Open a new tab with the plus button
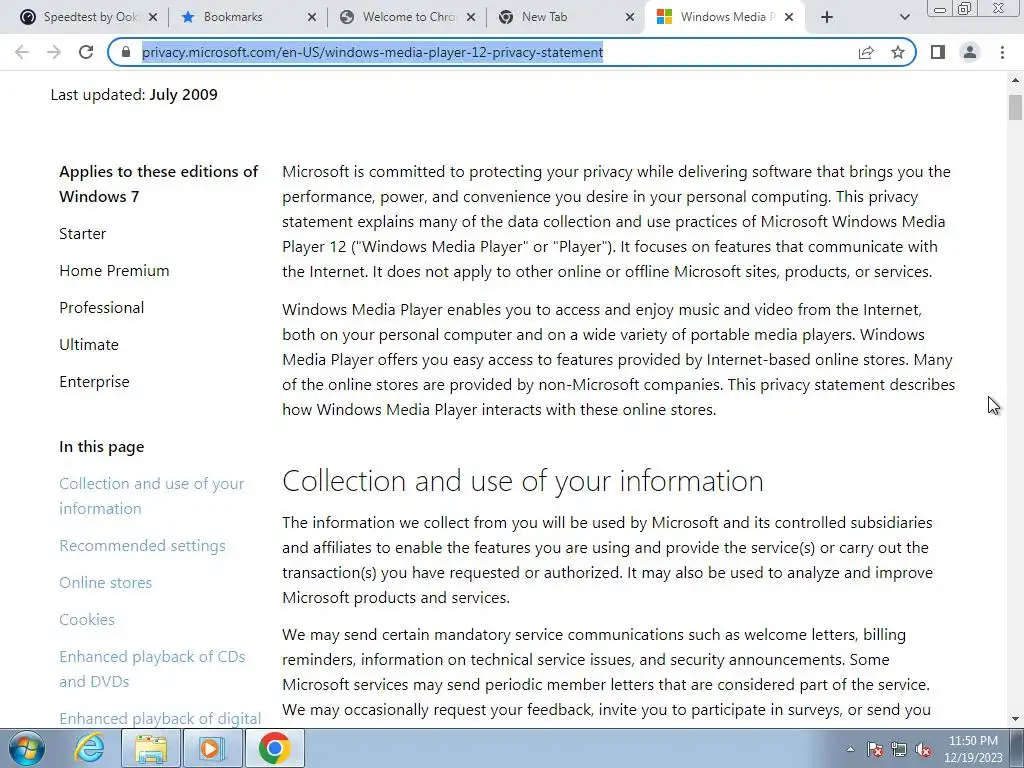This screenshot has width=1024, height=768. (x=827, y=17)
